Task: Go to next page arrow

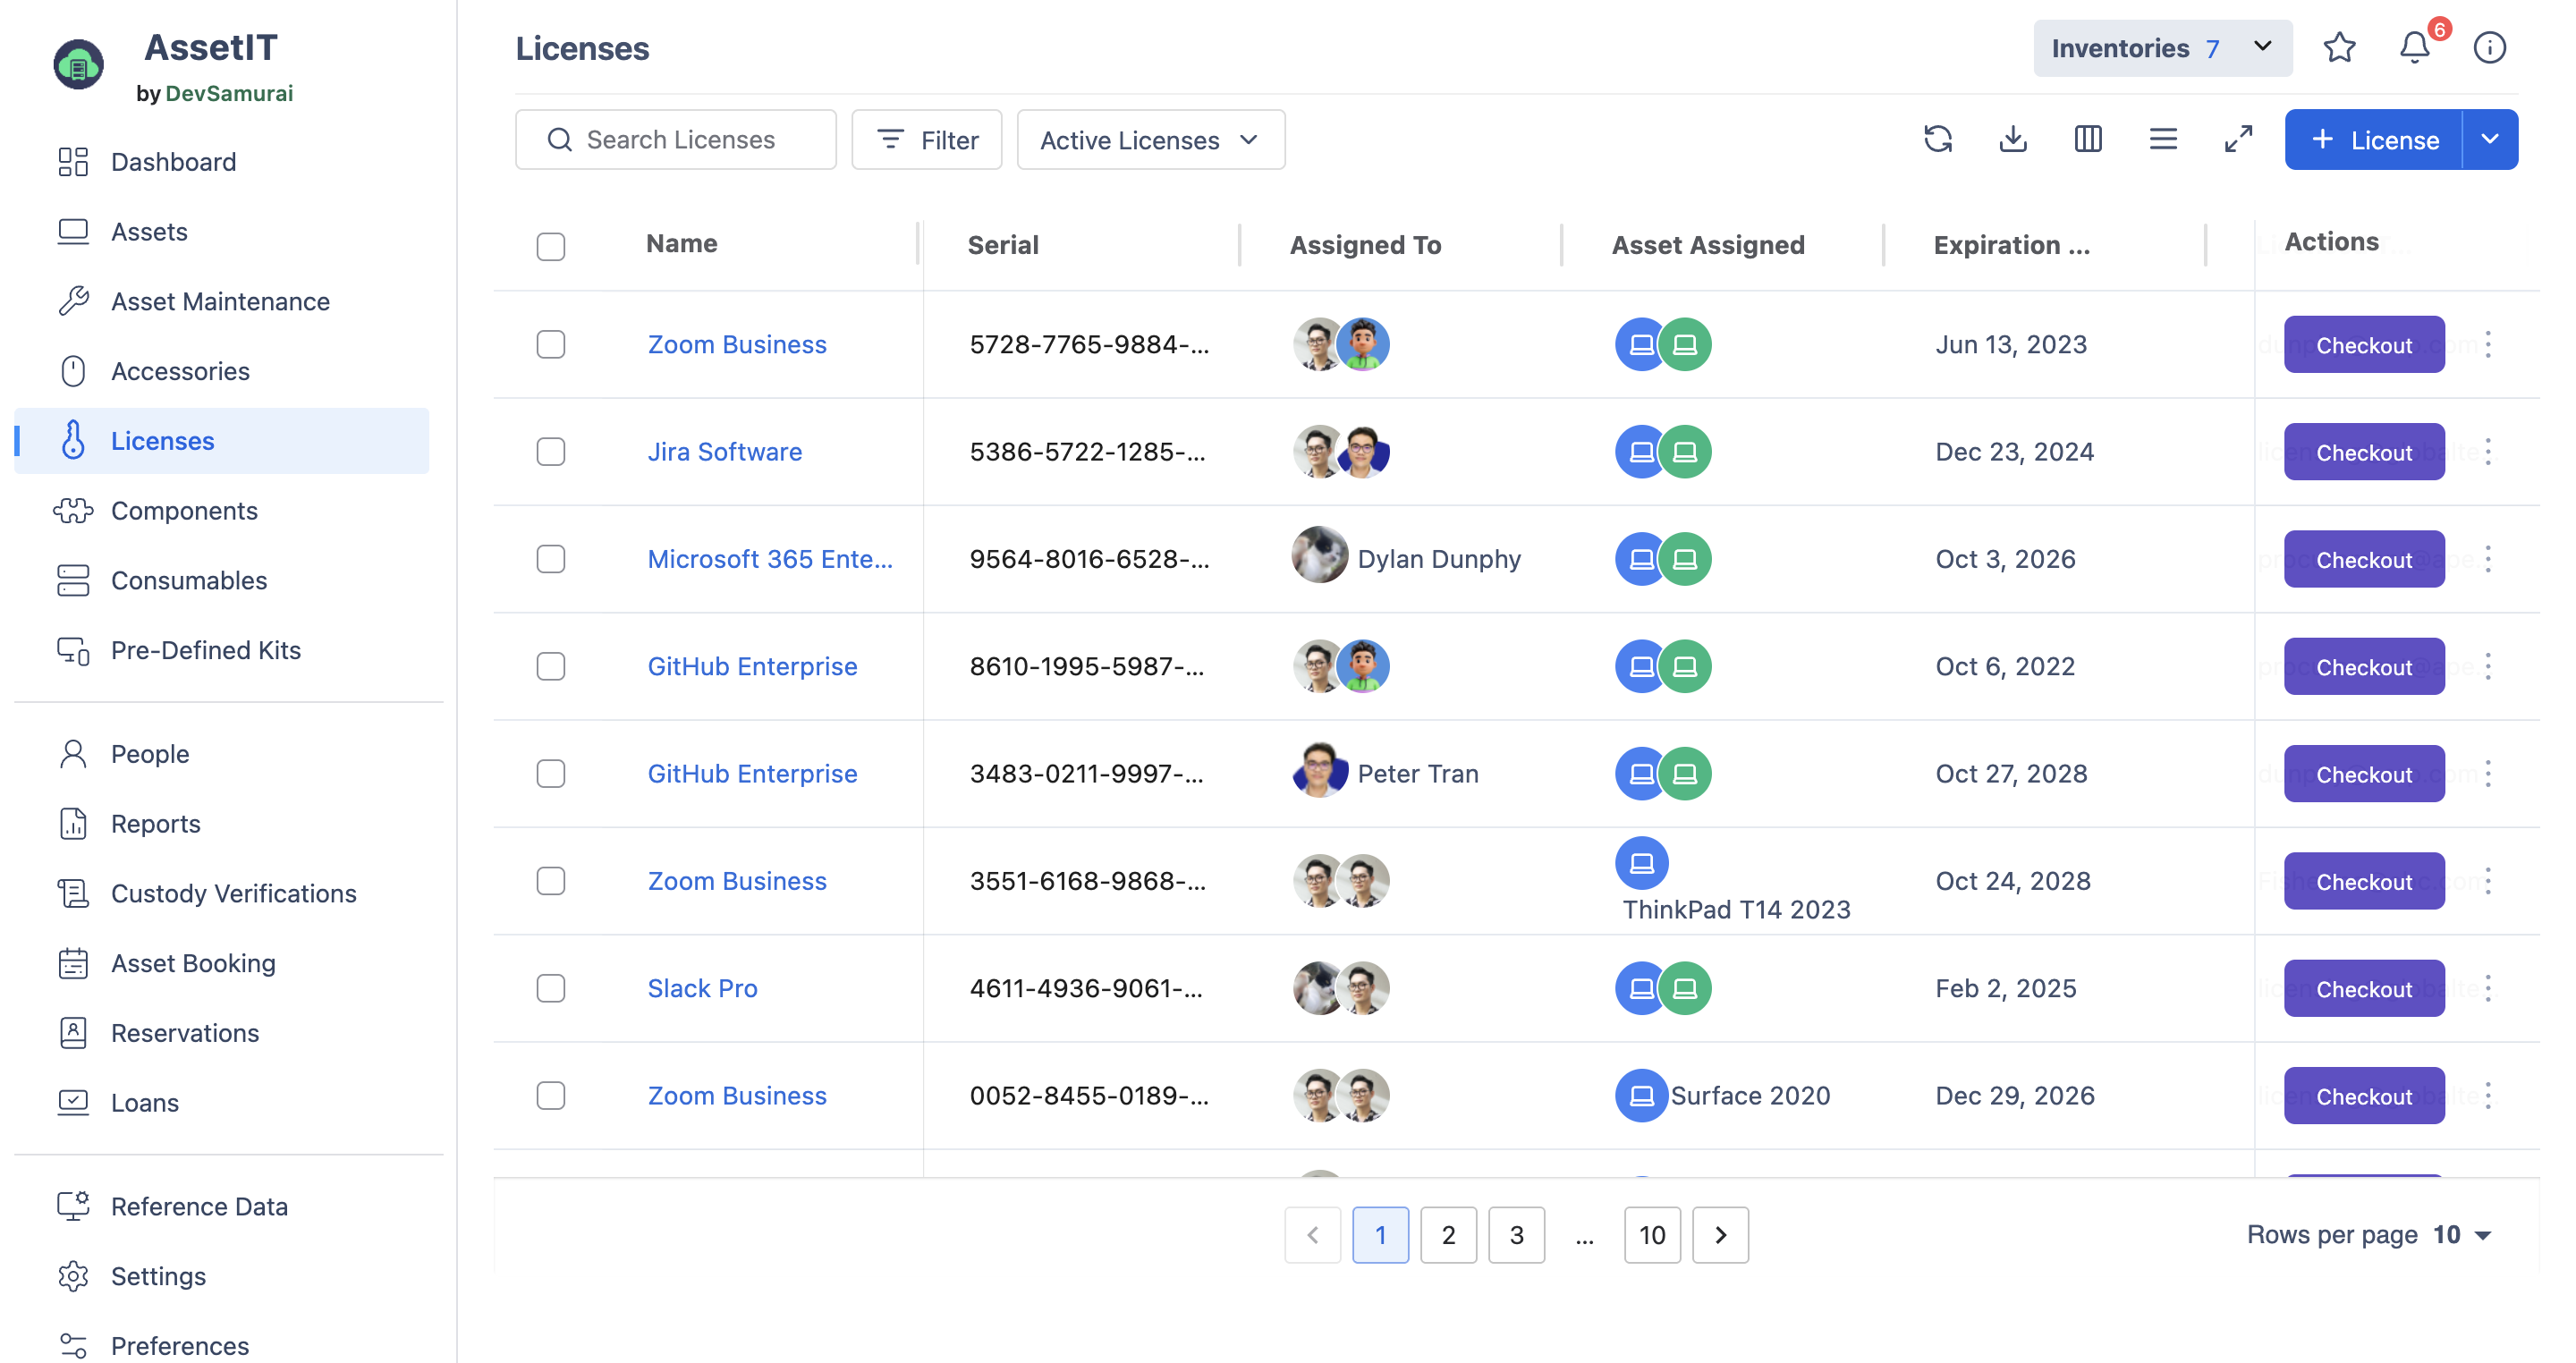Action: tap(1720, 1235)
